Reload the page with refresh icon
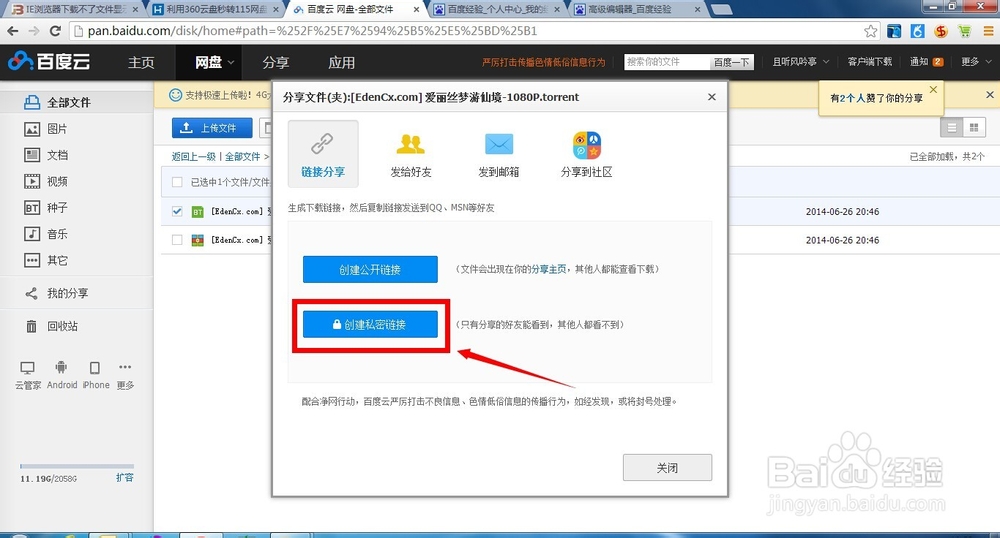This screenshot has height=538, width=1000. coord(55,31)
